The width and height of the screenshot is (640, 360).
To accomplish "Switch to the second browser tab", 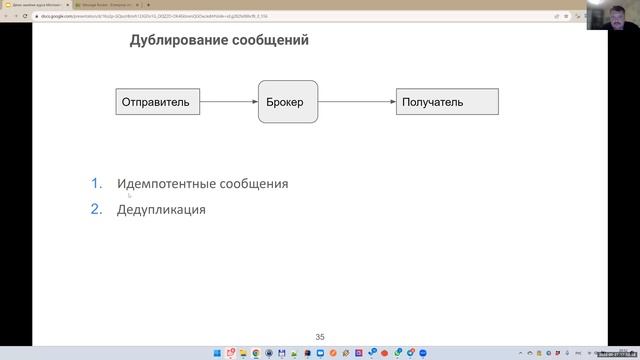I will pyautogui.click(x=108, y=5).
